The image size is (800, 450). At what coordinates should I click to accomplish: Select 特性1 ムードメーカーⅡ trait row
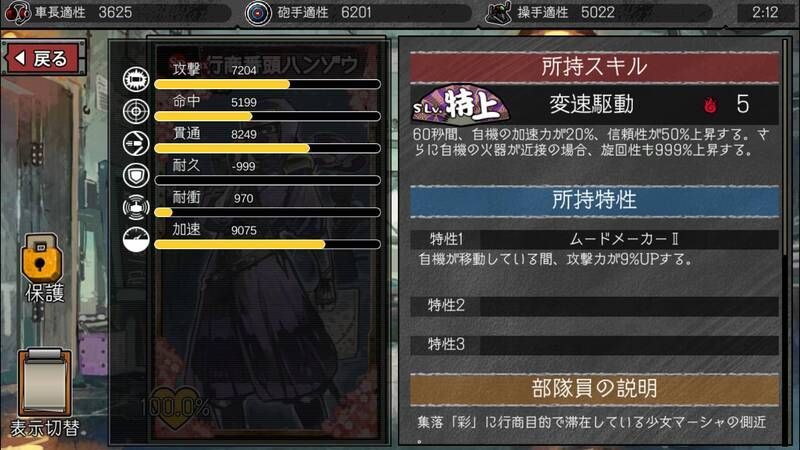coord(594,239)
